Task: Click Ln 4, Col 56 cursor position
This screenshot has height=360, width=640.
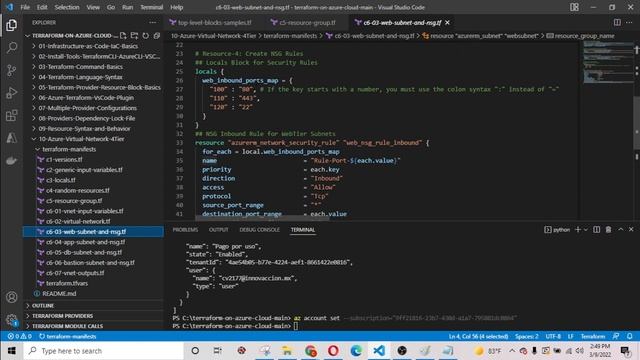Action: [478, 336]
